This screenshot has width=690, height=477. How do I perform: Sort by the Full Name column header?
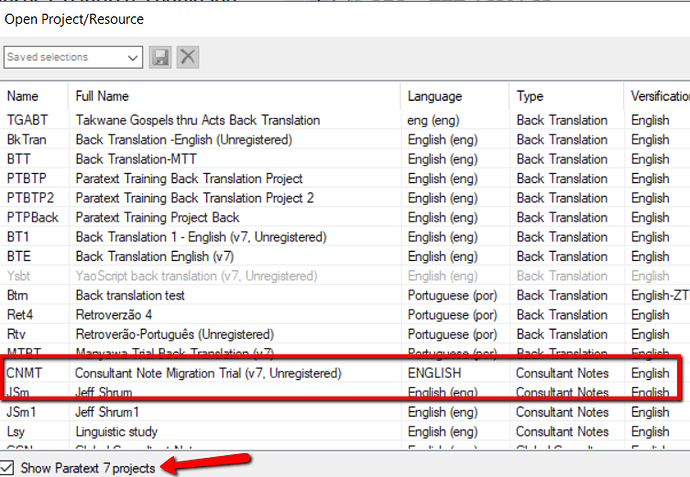pyautogui.click(x=102, y=96)
